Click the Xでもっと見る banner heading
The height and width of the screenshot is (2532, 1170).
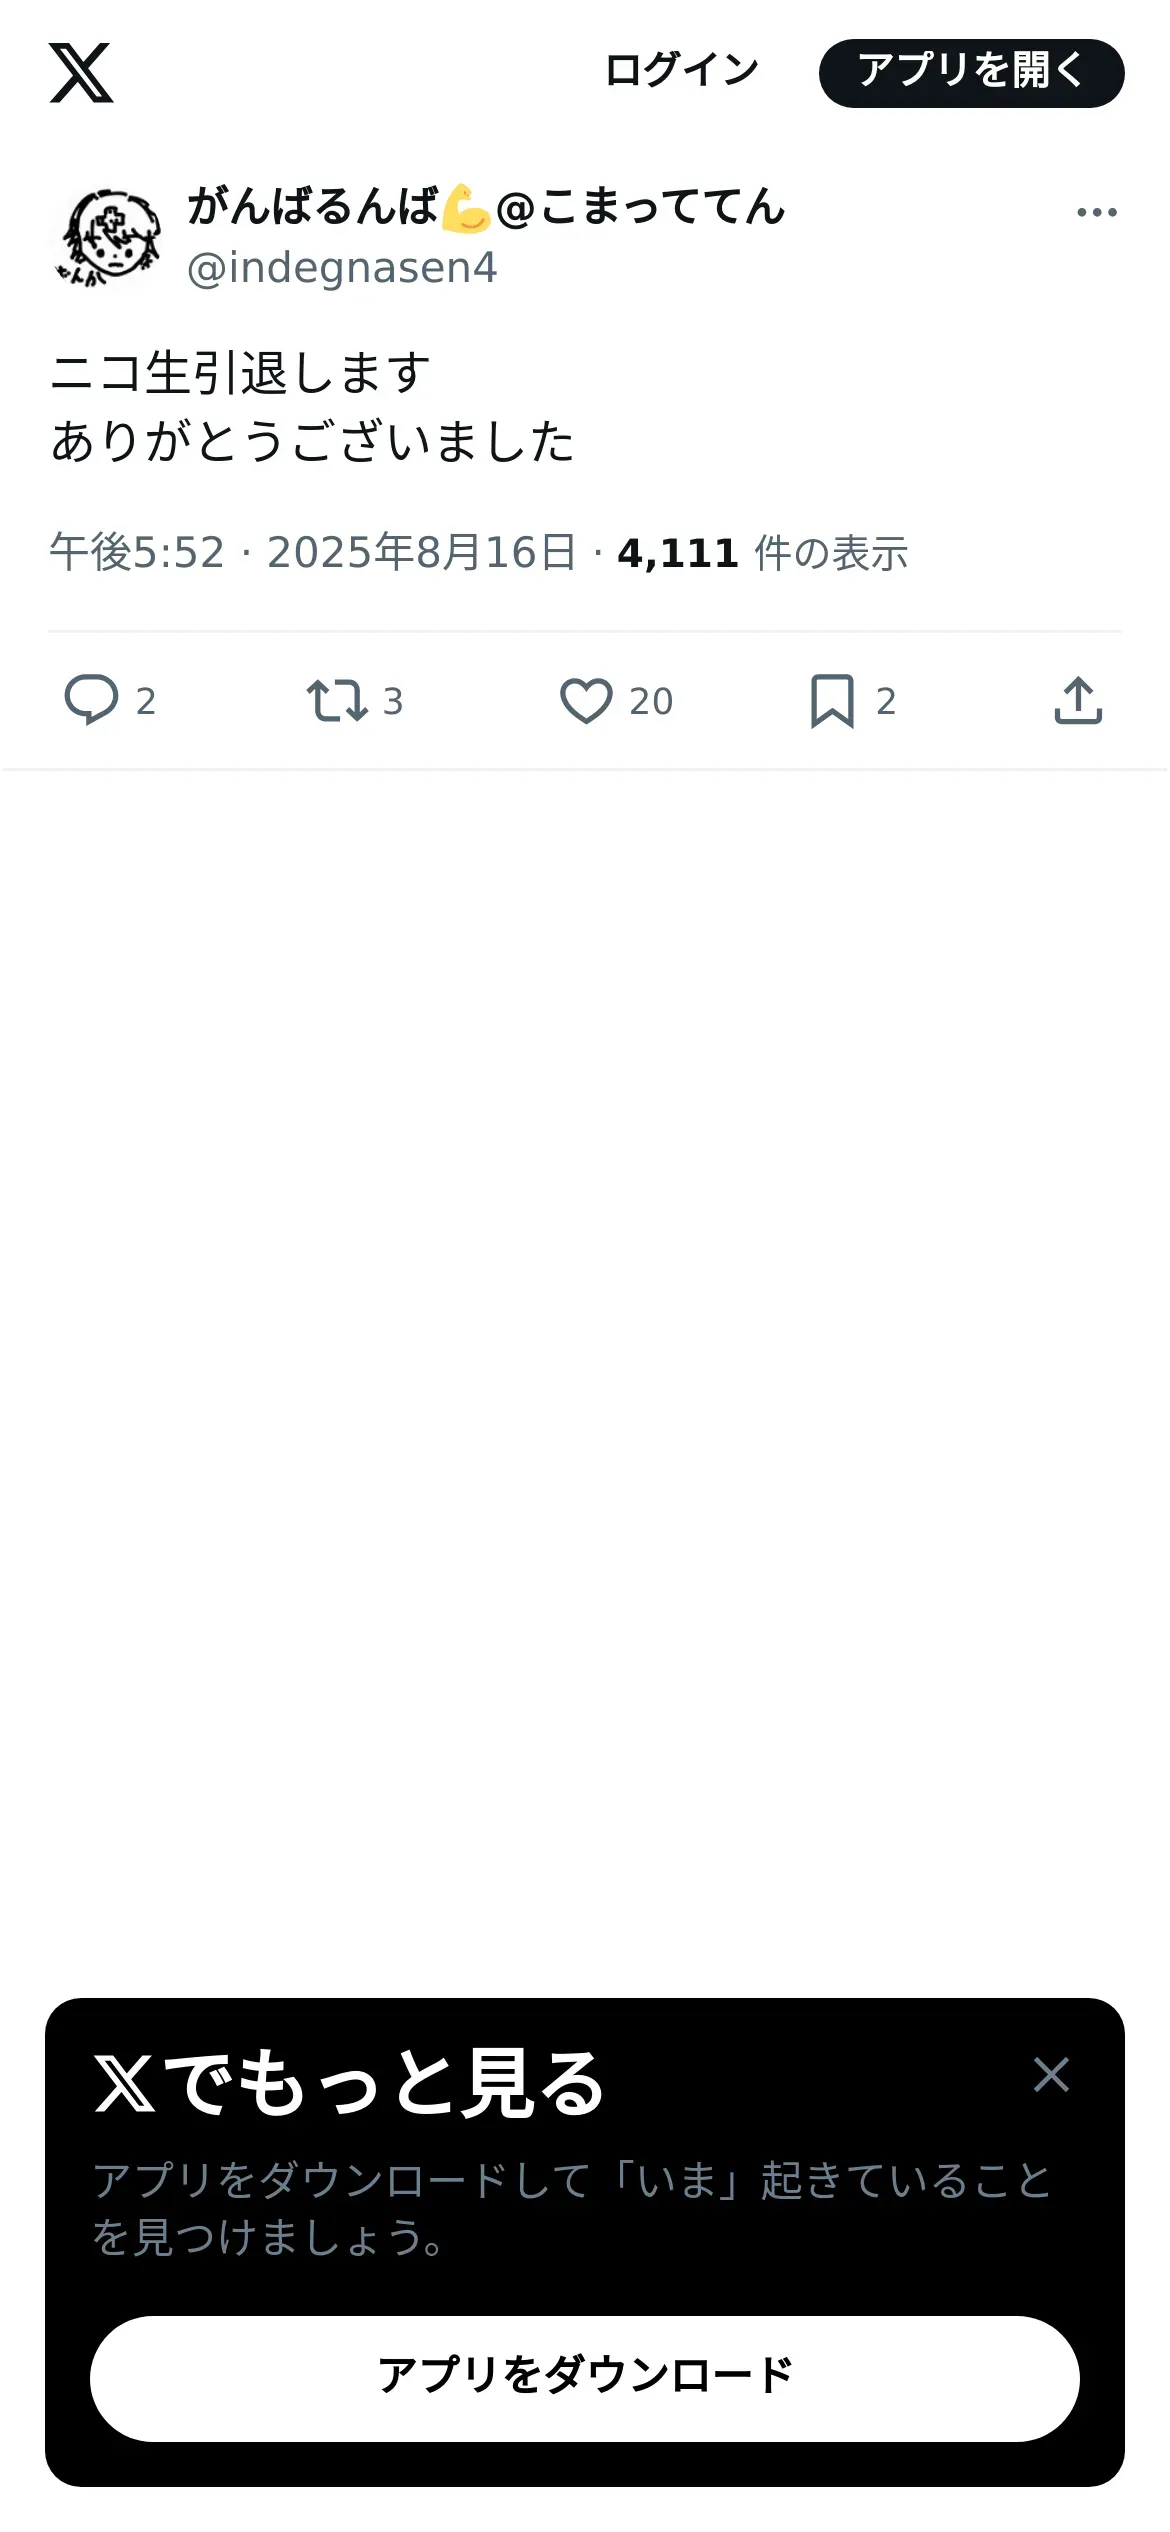point(350,2083)
